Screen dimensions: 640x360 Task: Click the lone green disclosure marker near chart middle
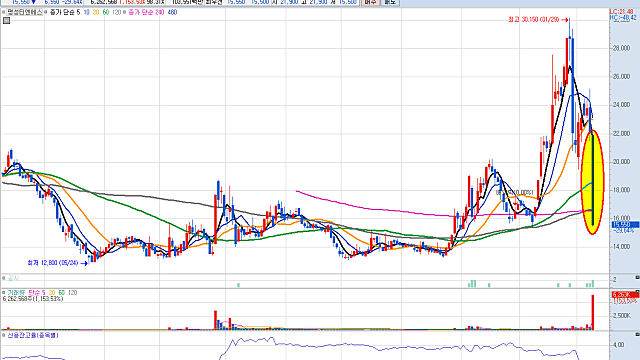pyautogui.click(x=239, y=285)
